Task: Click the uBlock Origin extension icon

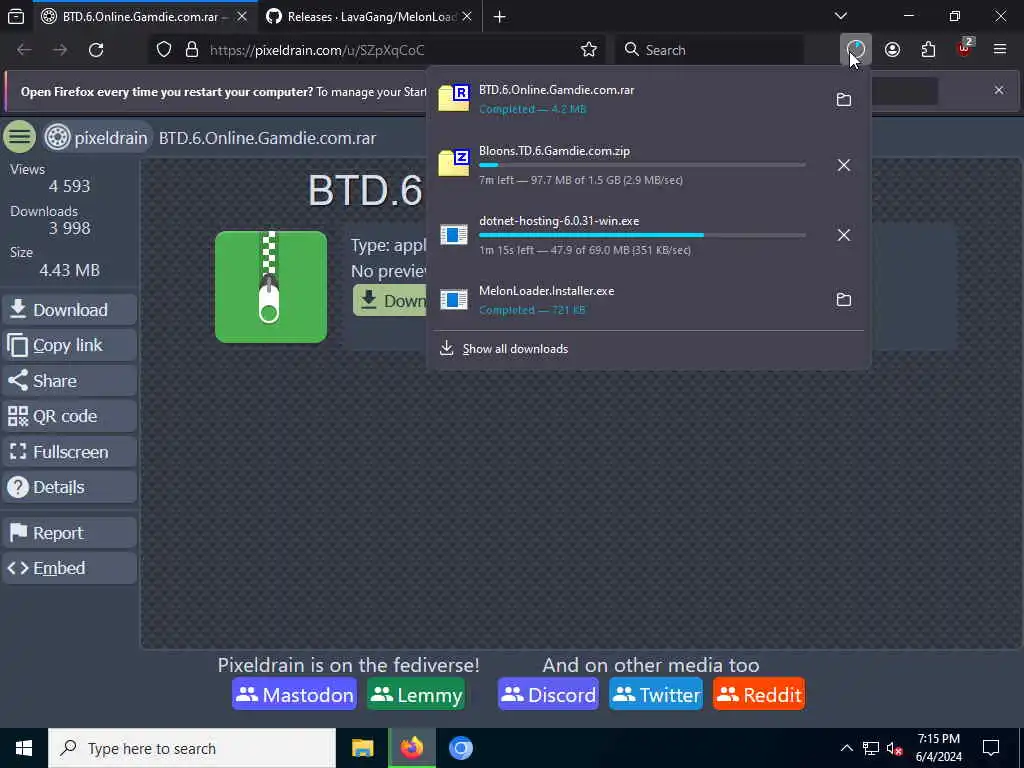Action: 965,50
